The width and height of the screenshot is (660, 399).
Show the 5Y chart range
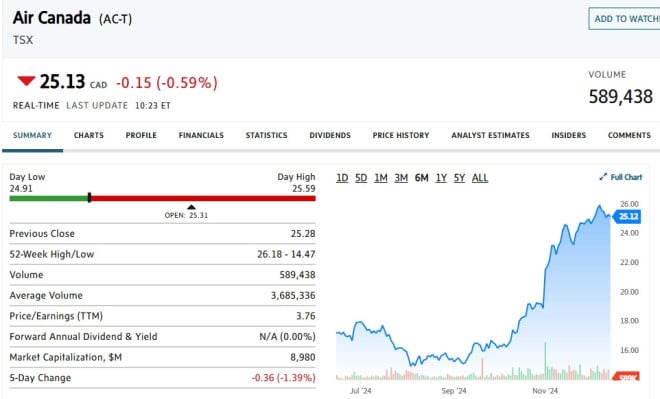[x=459, y=178]
